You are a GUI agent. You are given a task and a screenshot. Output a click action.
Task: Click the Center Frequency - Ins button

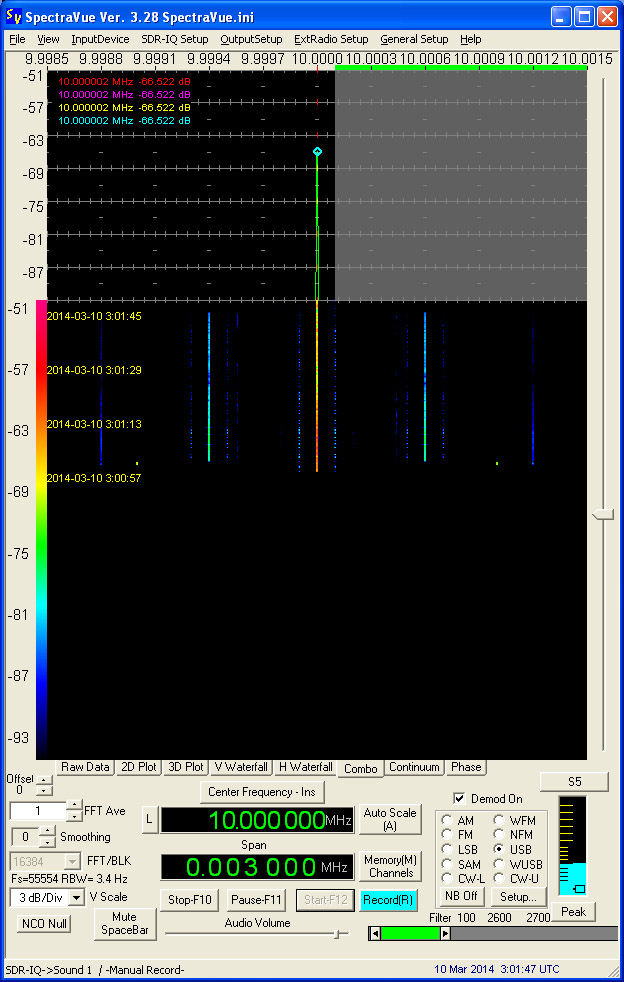pyautogui.click(x=263, y=792)
